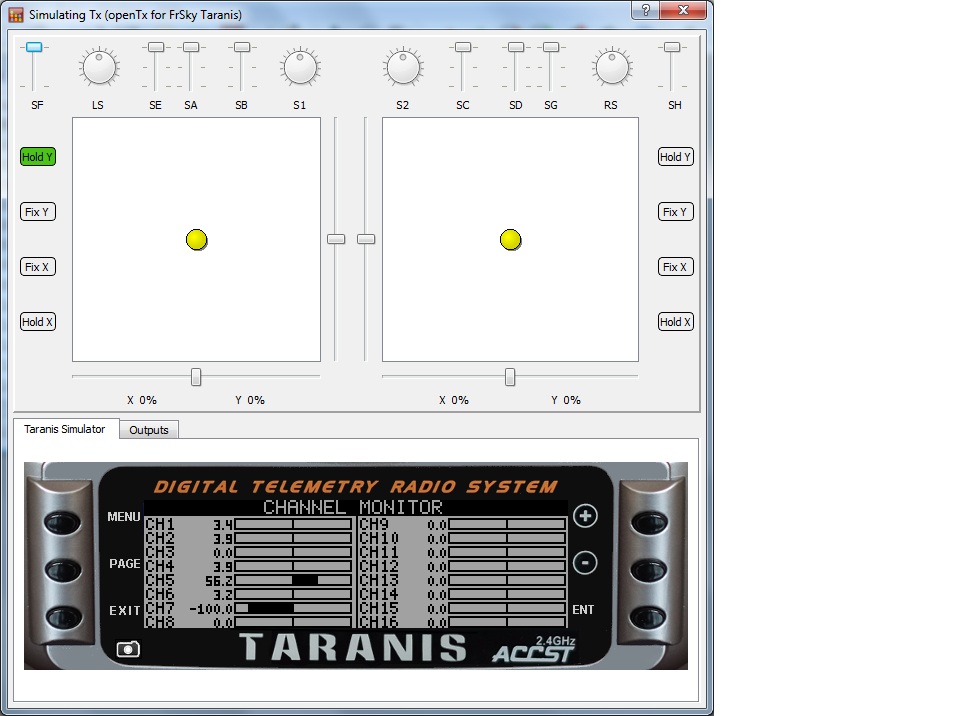
Task: Click the CH10 label on the LCD
Action: point(379,538)
